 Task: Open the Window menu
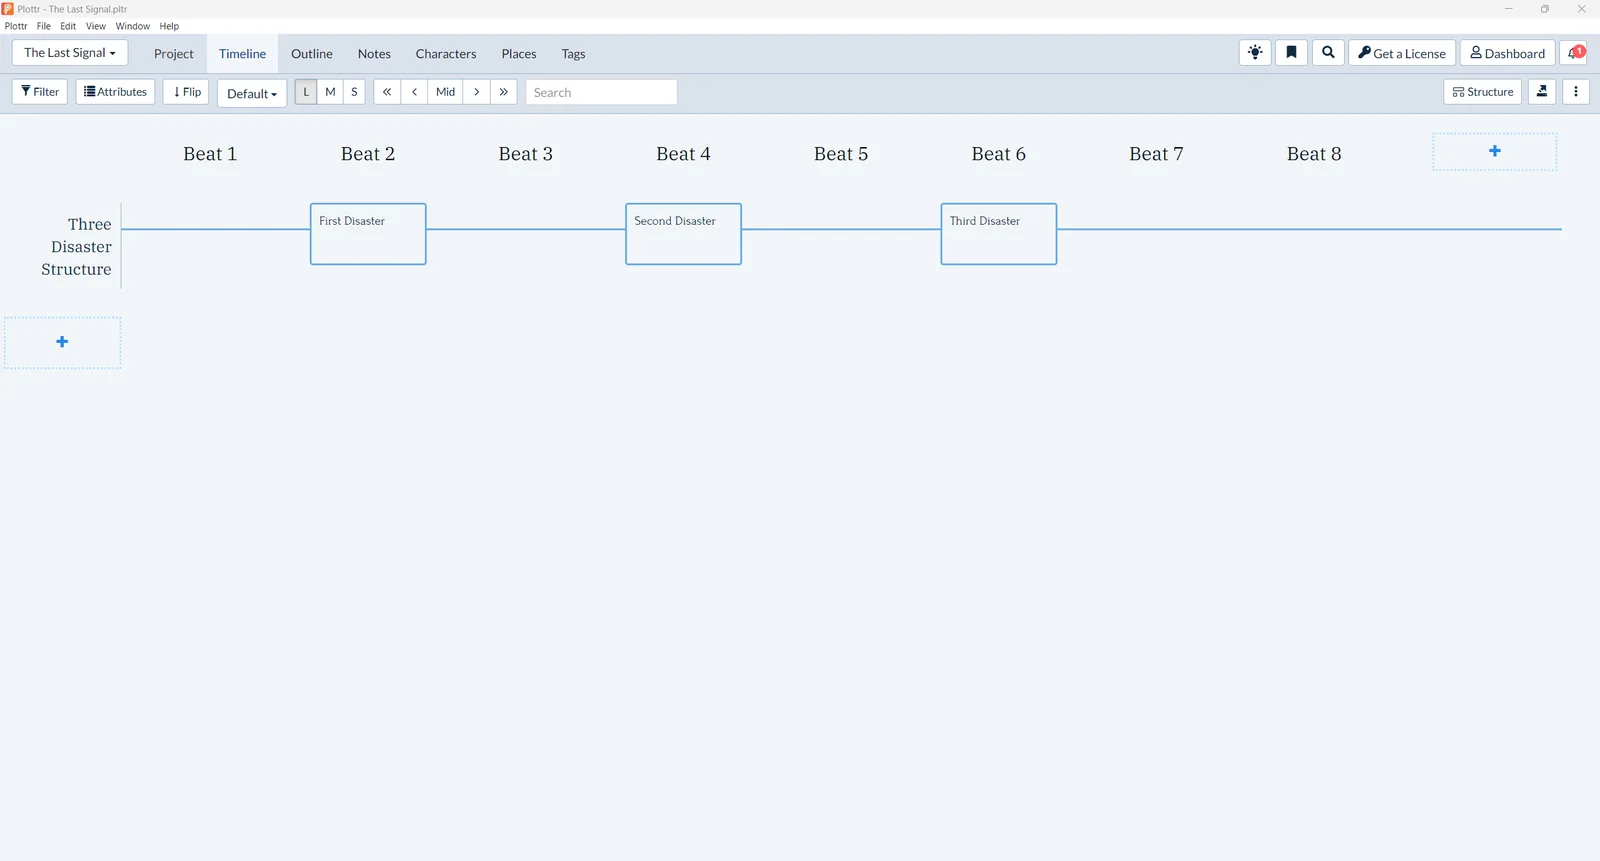click(x=133, y=26)
